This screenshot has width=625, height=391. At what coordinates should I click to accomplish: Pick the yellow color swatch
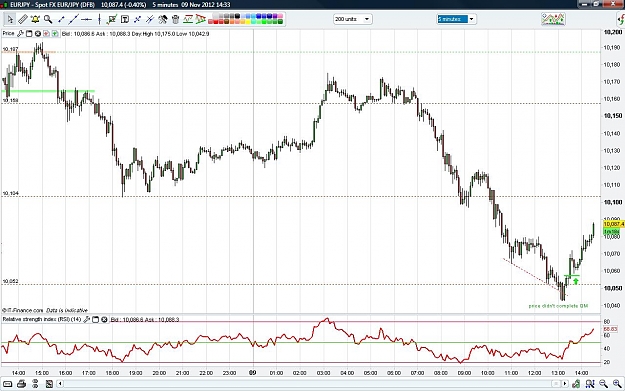pyautogui.click(x=248, y=22)
